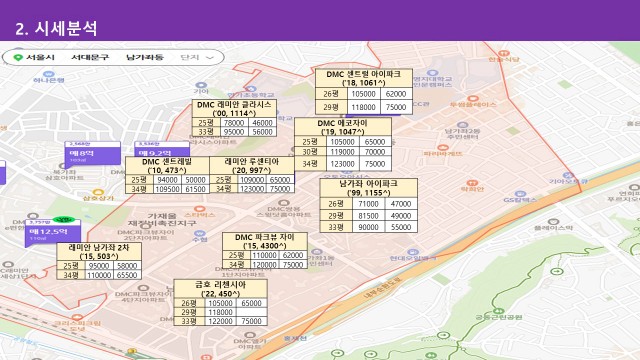
Task: Click the 삼호상가 yellow marker
Action: [x=98, y=192]
